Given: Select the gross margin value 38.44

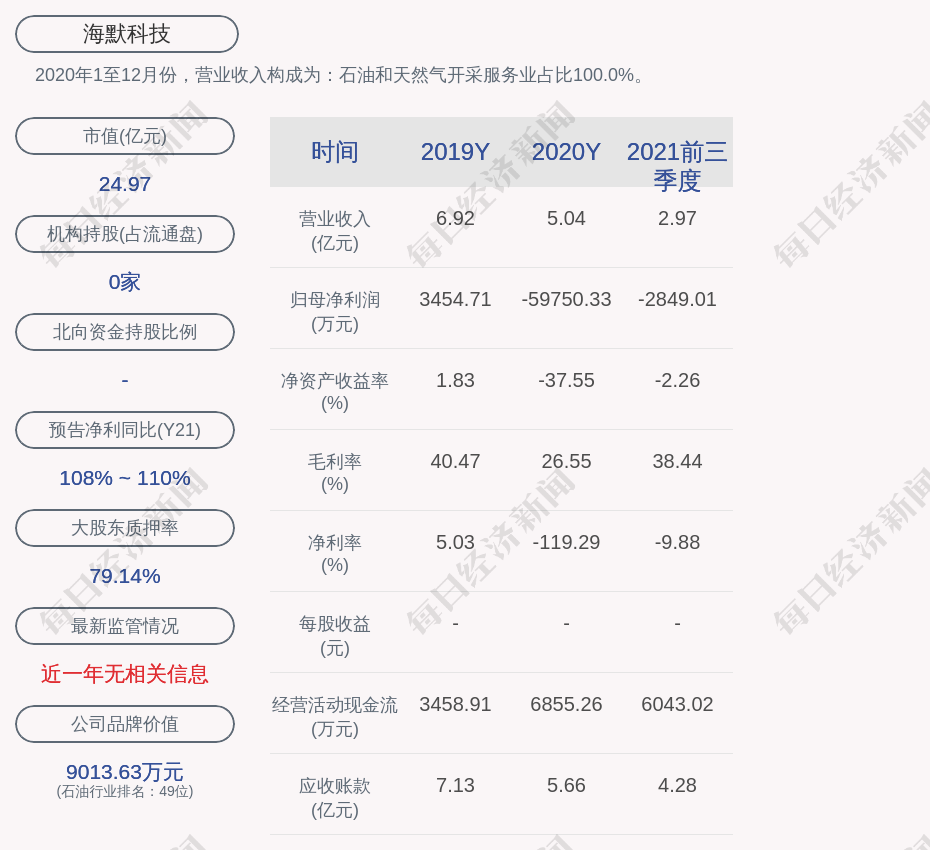Looking at the screenshot, I should (677, 461).
